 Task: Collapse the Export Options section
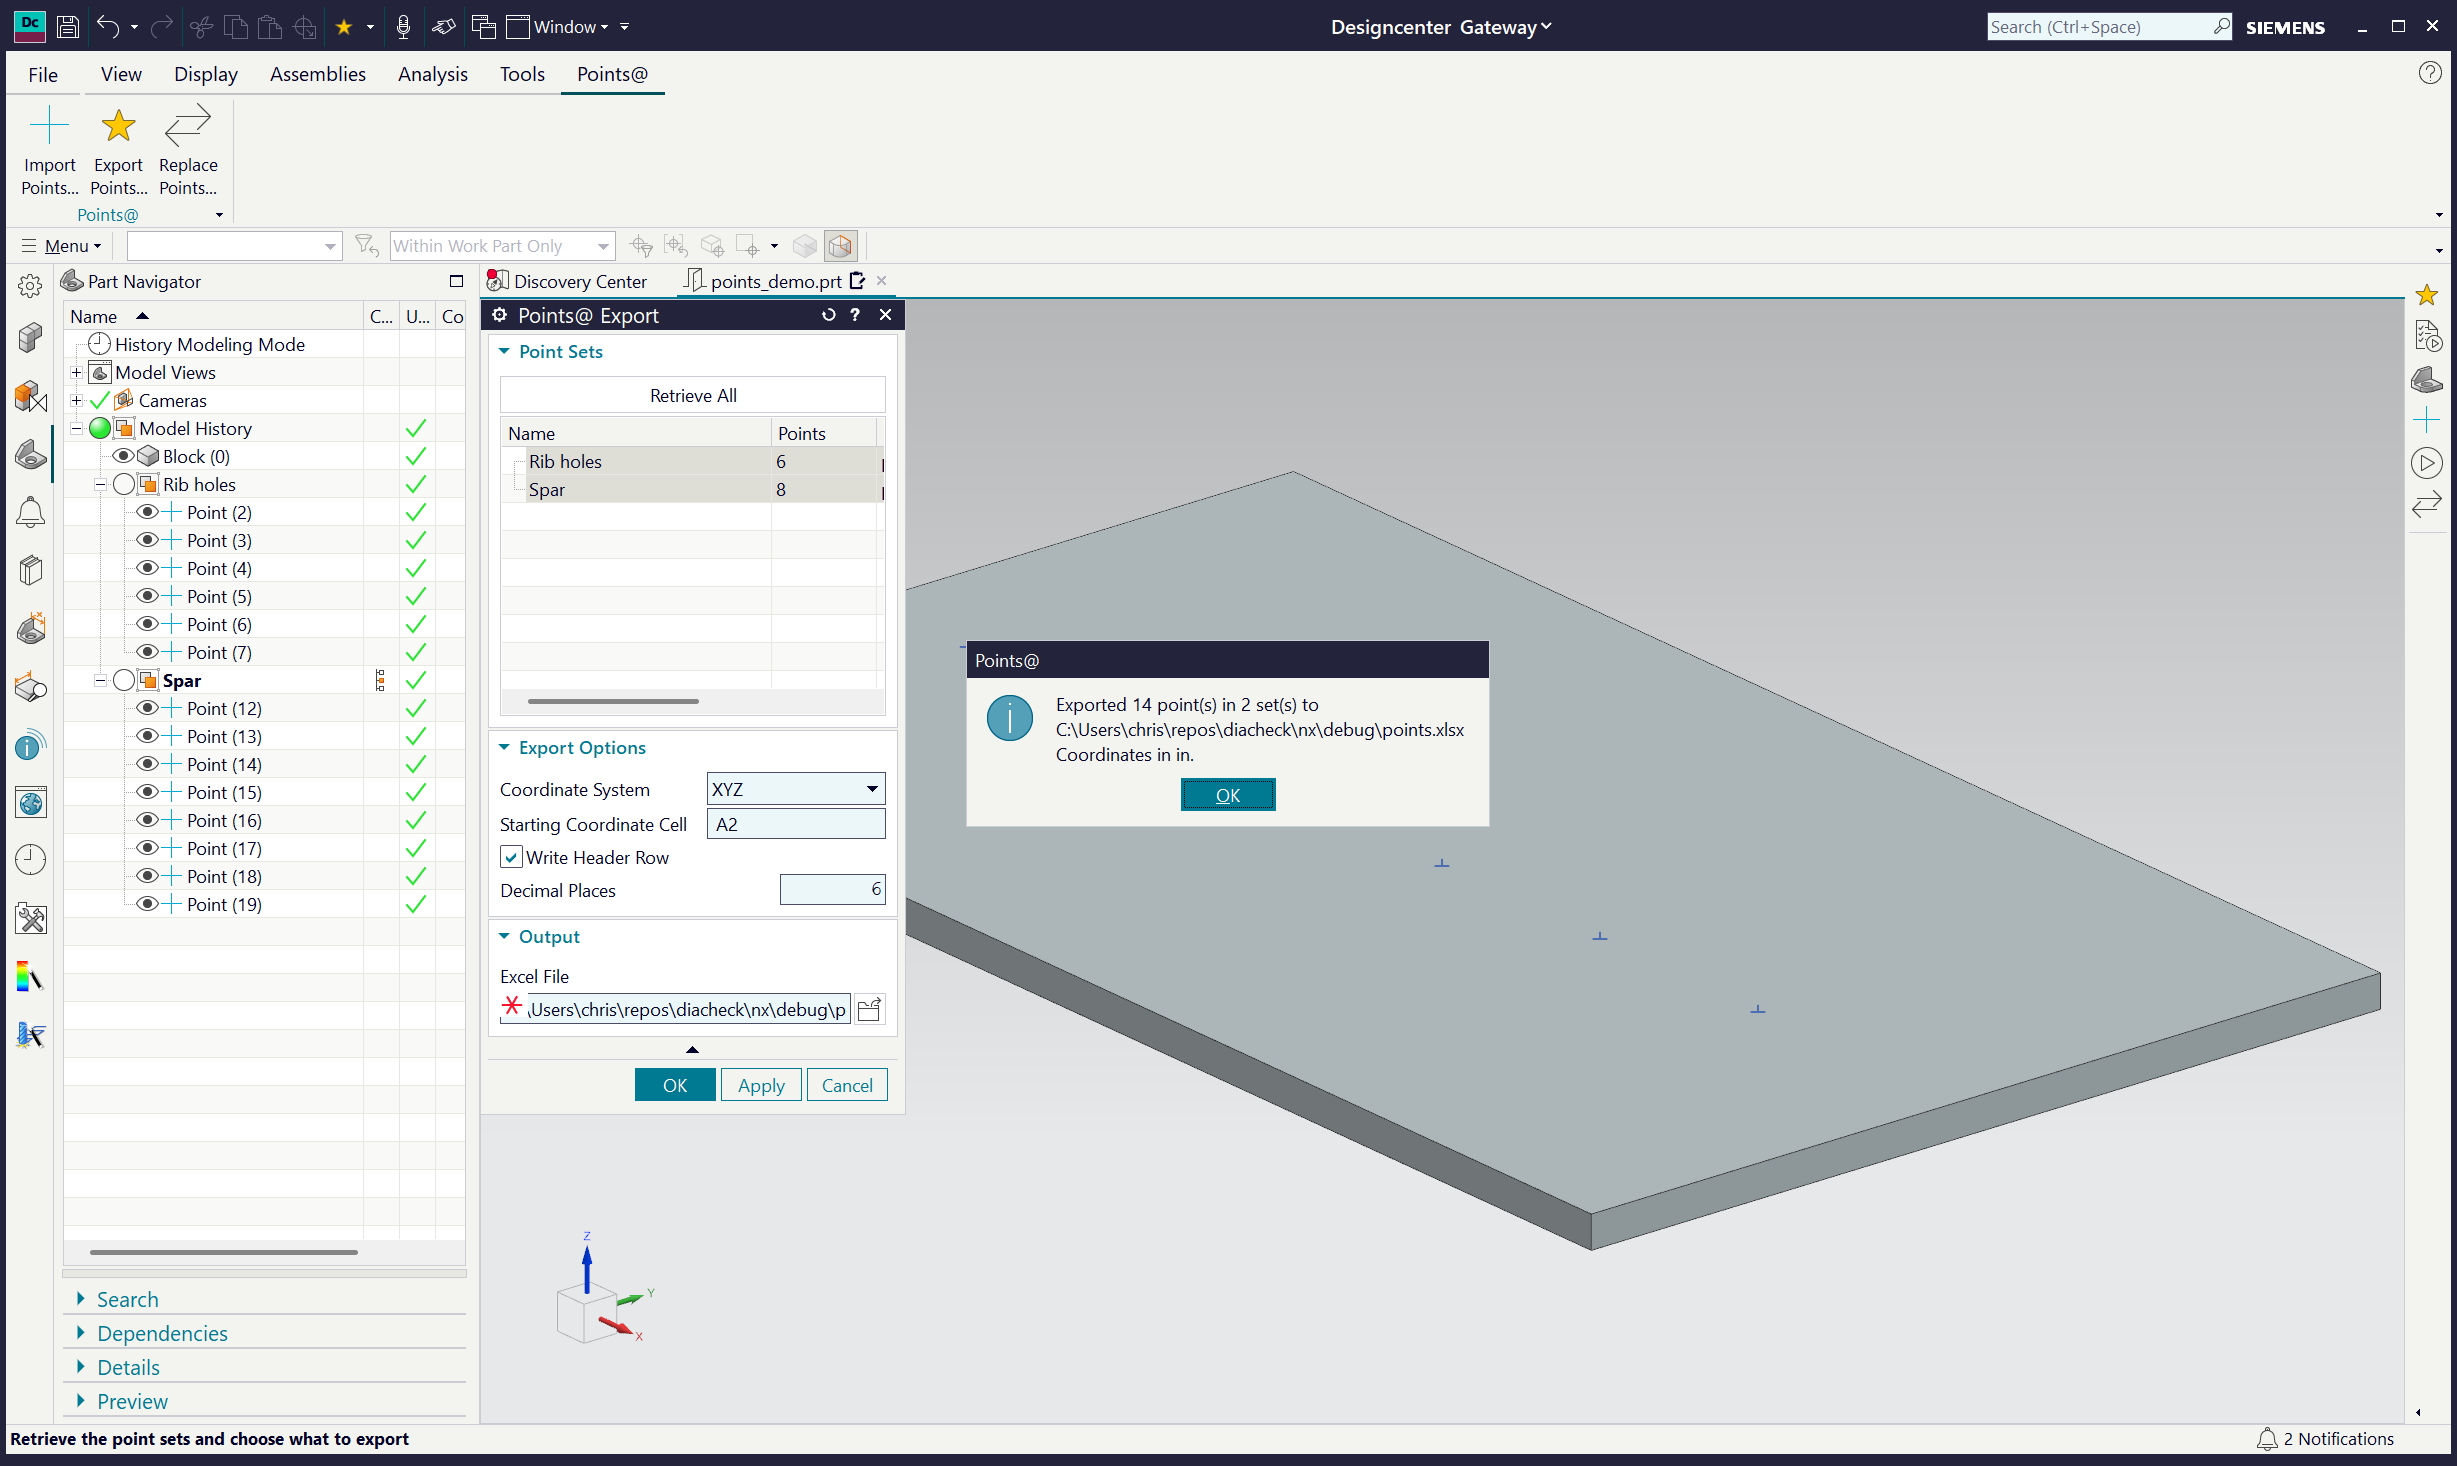[x=505, y=748]
